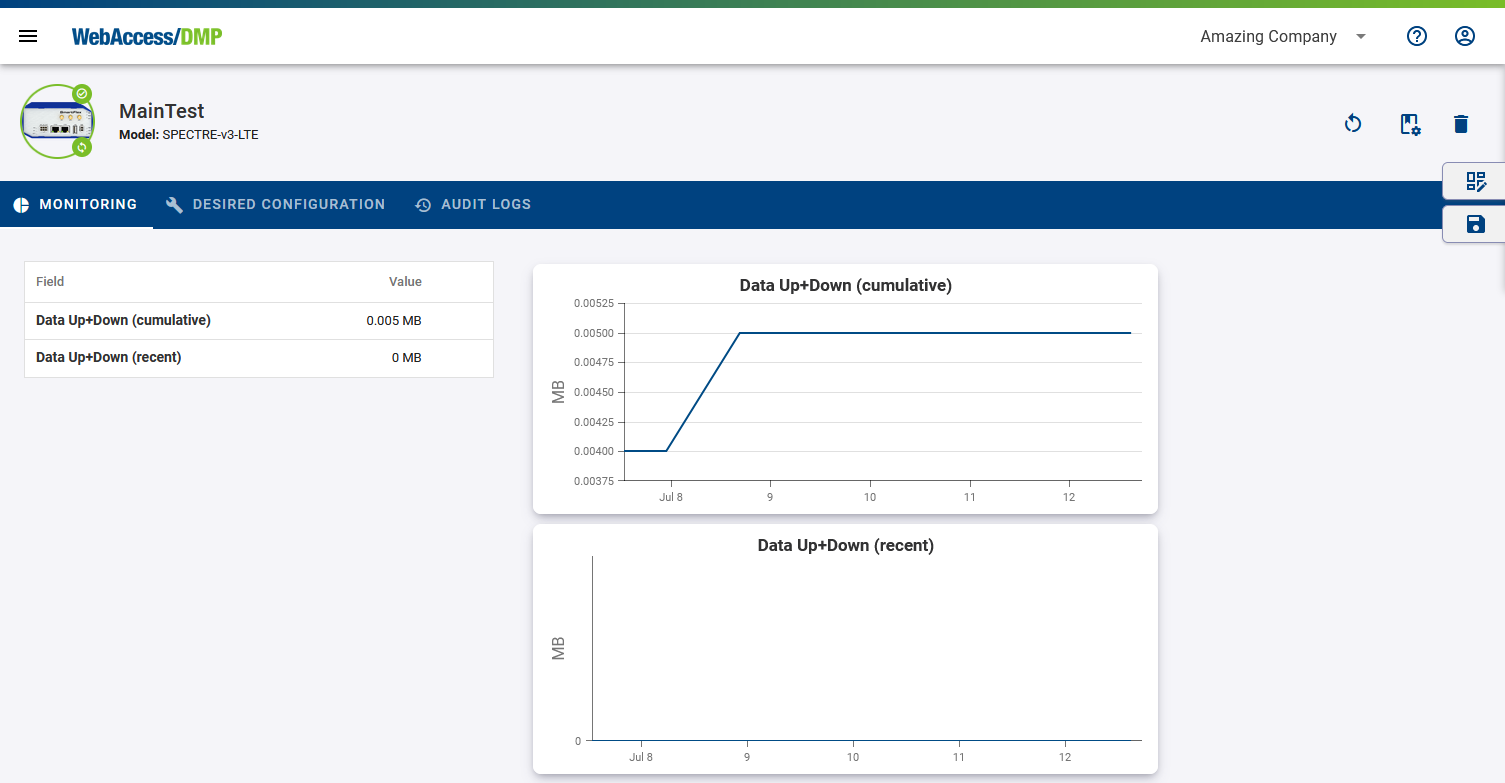Image resolution: width=1505 pixels, height=783 pixels.
Task: Click the SPECTRE-v3-LTE model text
Action: click(x=210, y=134)
